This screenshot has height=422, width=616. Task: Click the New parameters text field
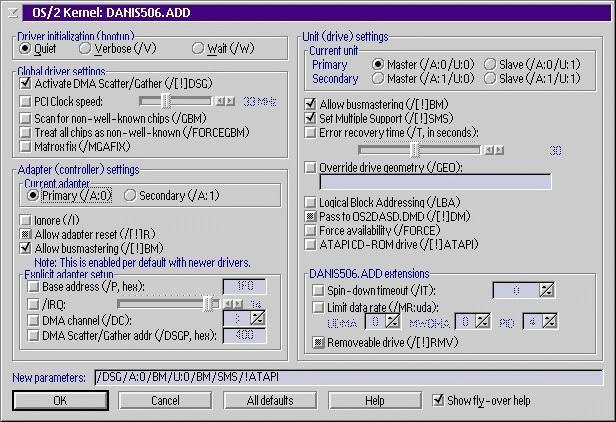pyautogui.click(x=348, y=377)
